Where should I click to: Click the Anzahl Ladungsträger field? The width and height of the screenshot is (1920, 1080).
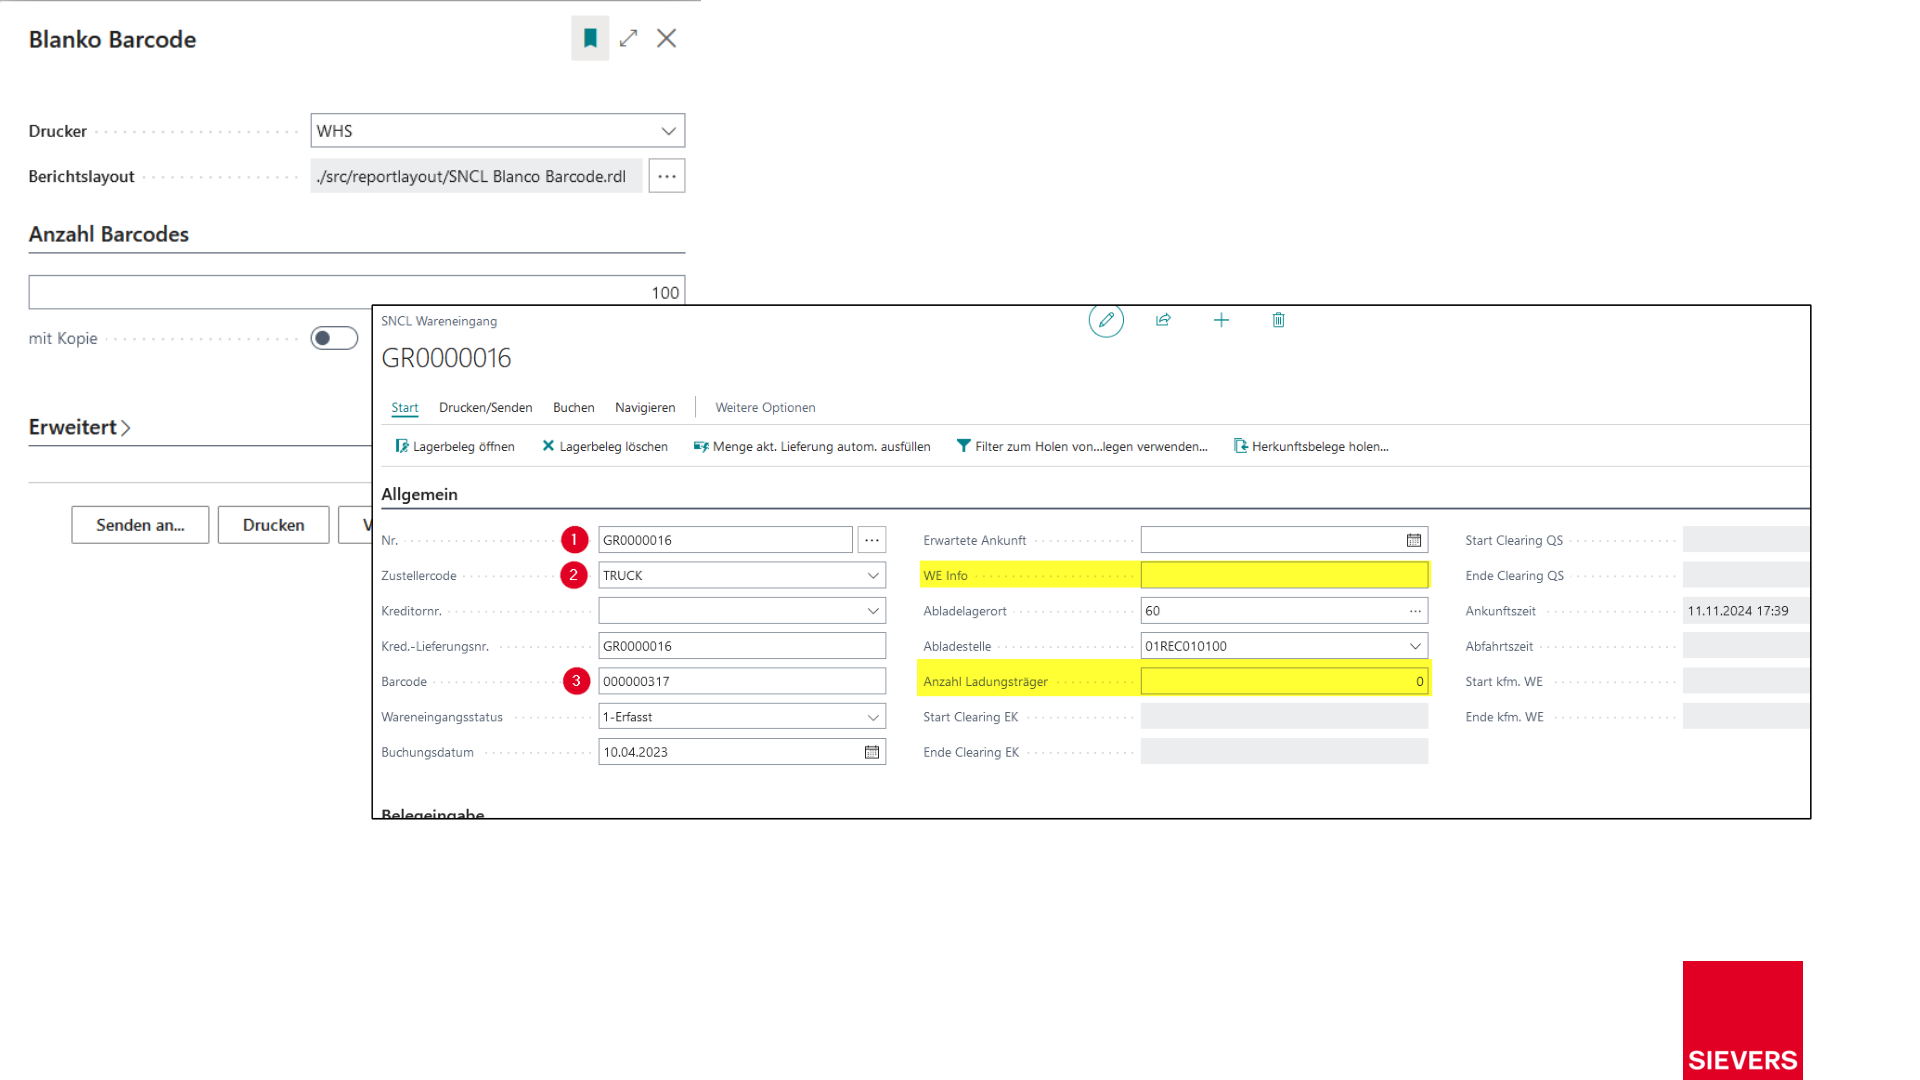[1284, 682]
